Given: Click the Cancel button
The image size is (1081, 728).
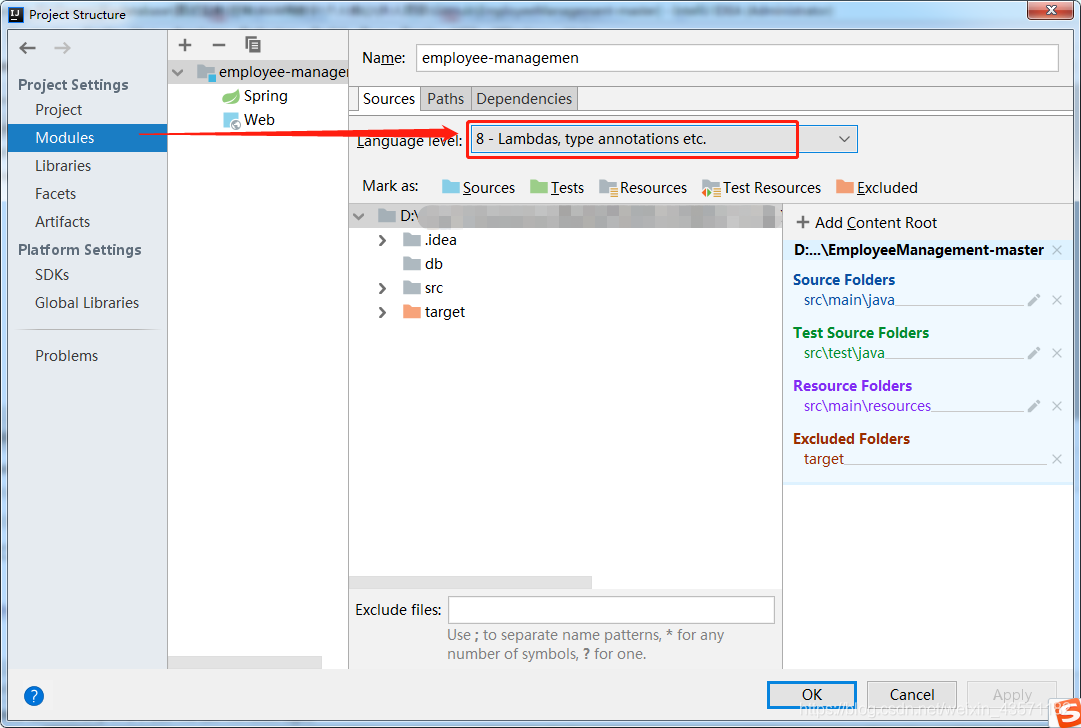Looking at the screenshot, I should click(911, 695).
